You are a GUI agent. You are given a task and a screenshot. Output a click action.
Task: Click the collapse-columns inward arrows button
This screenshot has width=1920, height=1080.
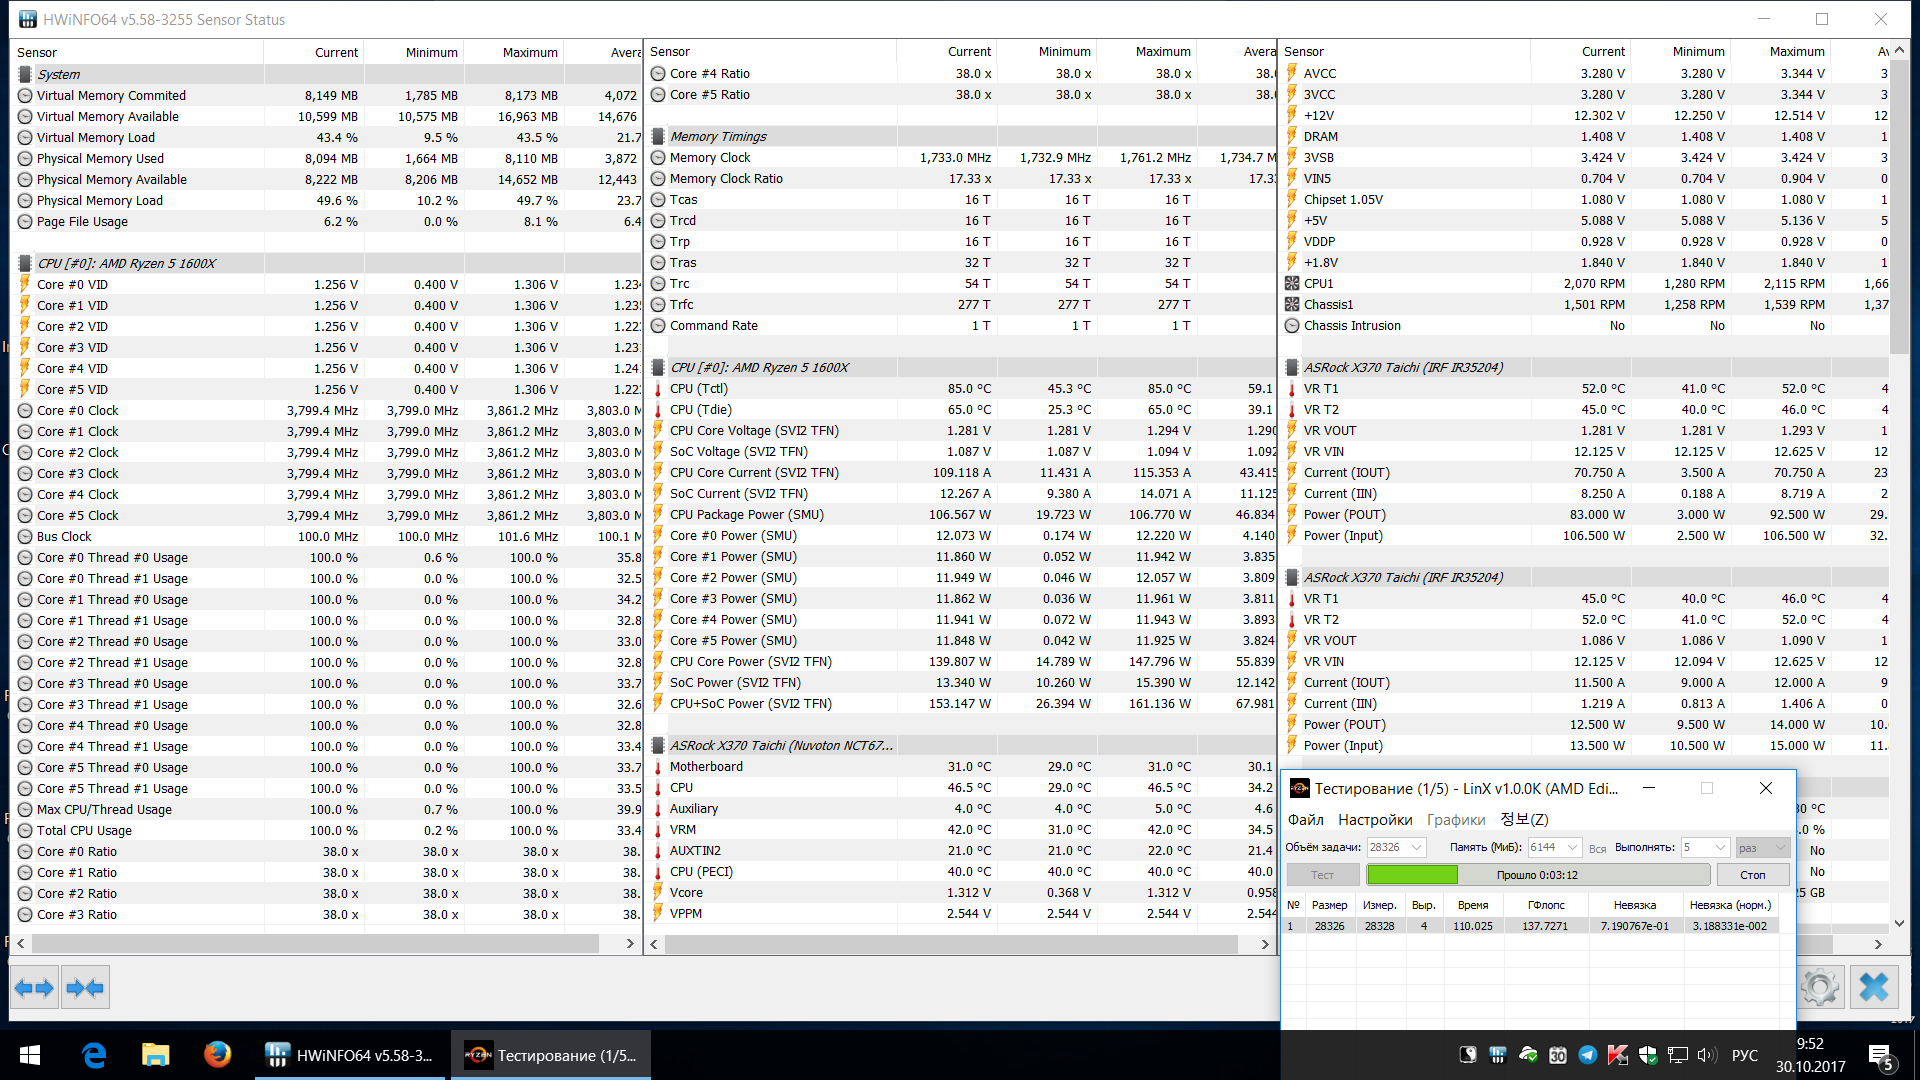pos(85,988)
